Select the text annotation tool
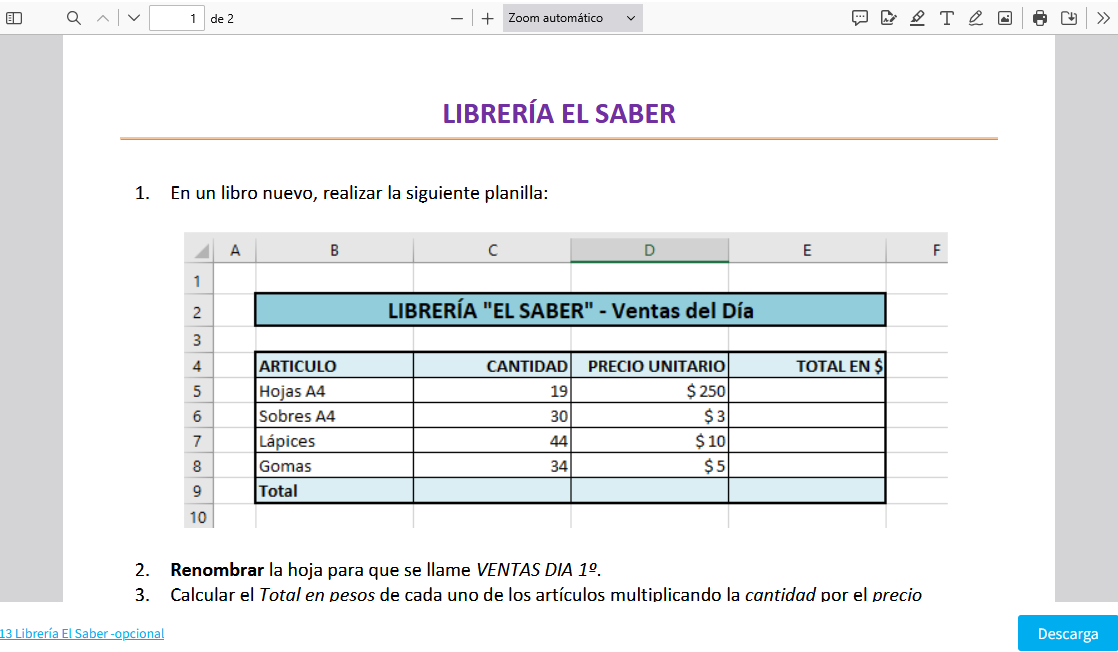Image resolution: width=1118 pixels, height=652 pixels. pos(946,18)
